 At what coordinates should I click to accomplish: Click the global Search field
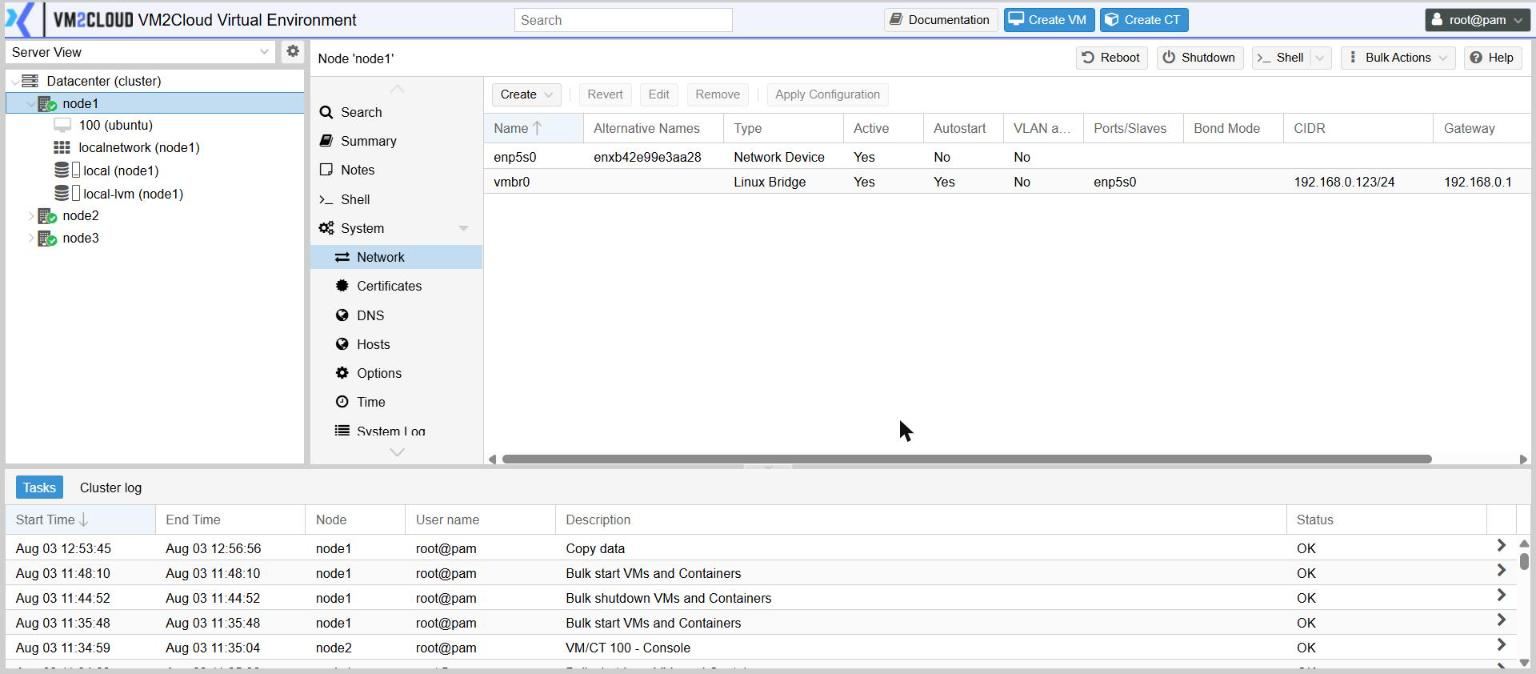pyautogui.click(x=623, y=20)
